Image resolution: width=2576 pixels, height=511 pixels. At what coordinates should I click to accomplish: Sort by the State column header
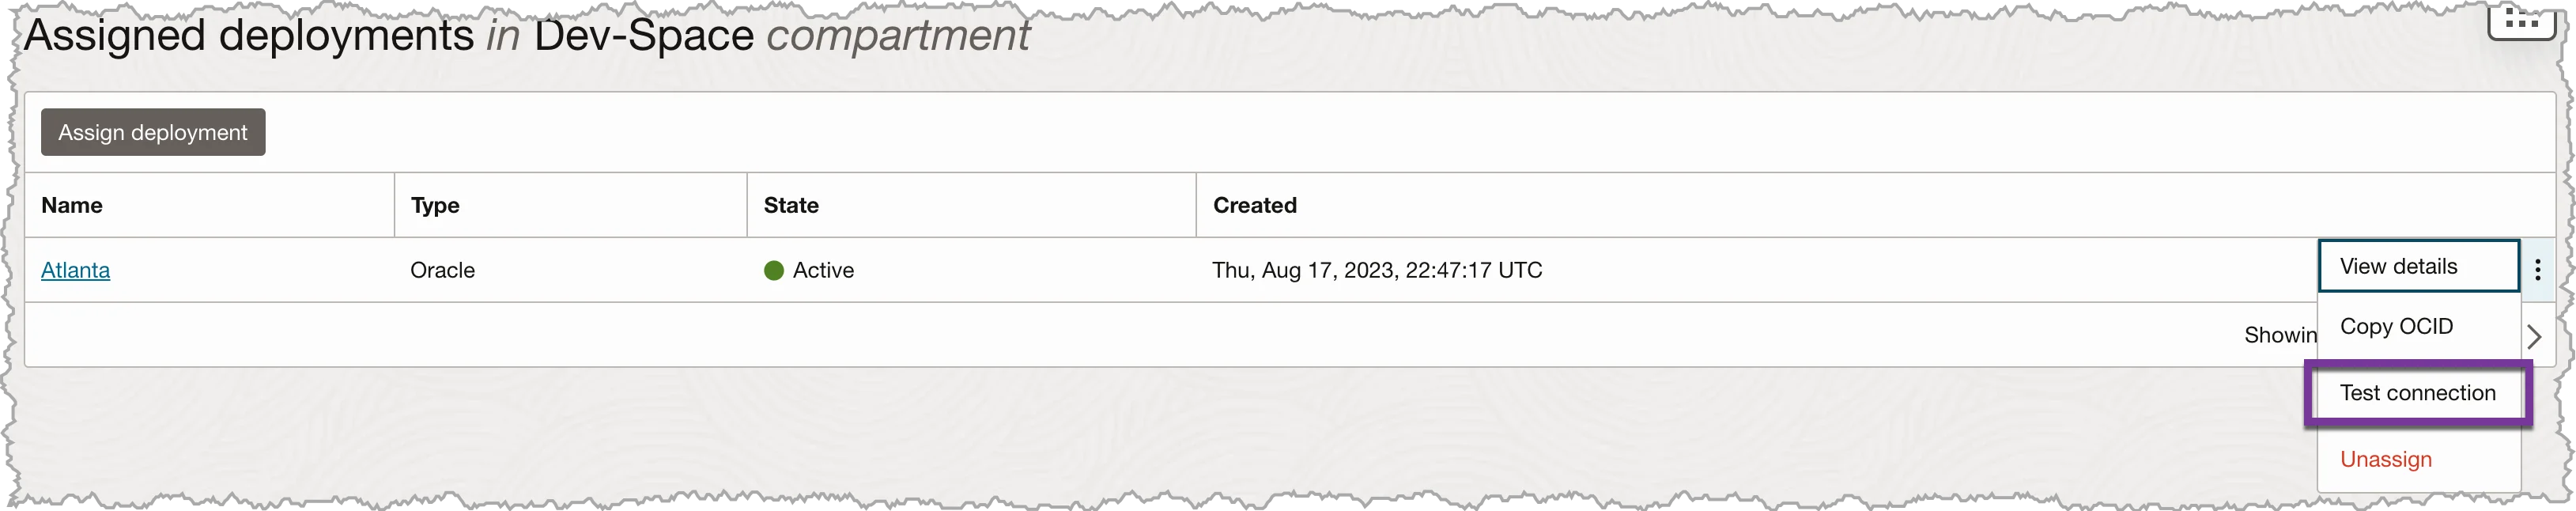(x=791, y=205)
